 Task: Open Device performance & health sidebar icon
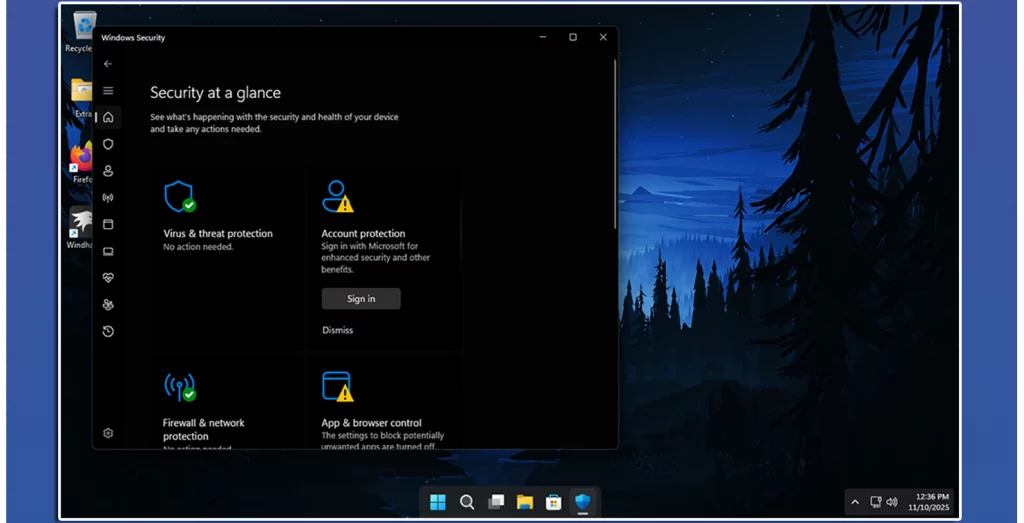[x=108, y=278]
